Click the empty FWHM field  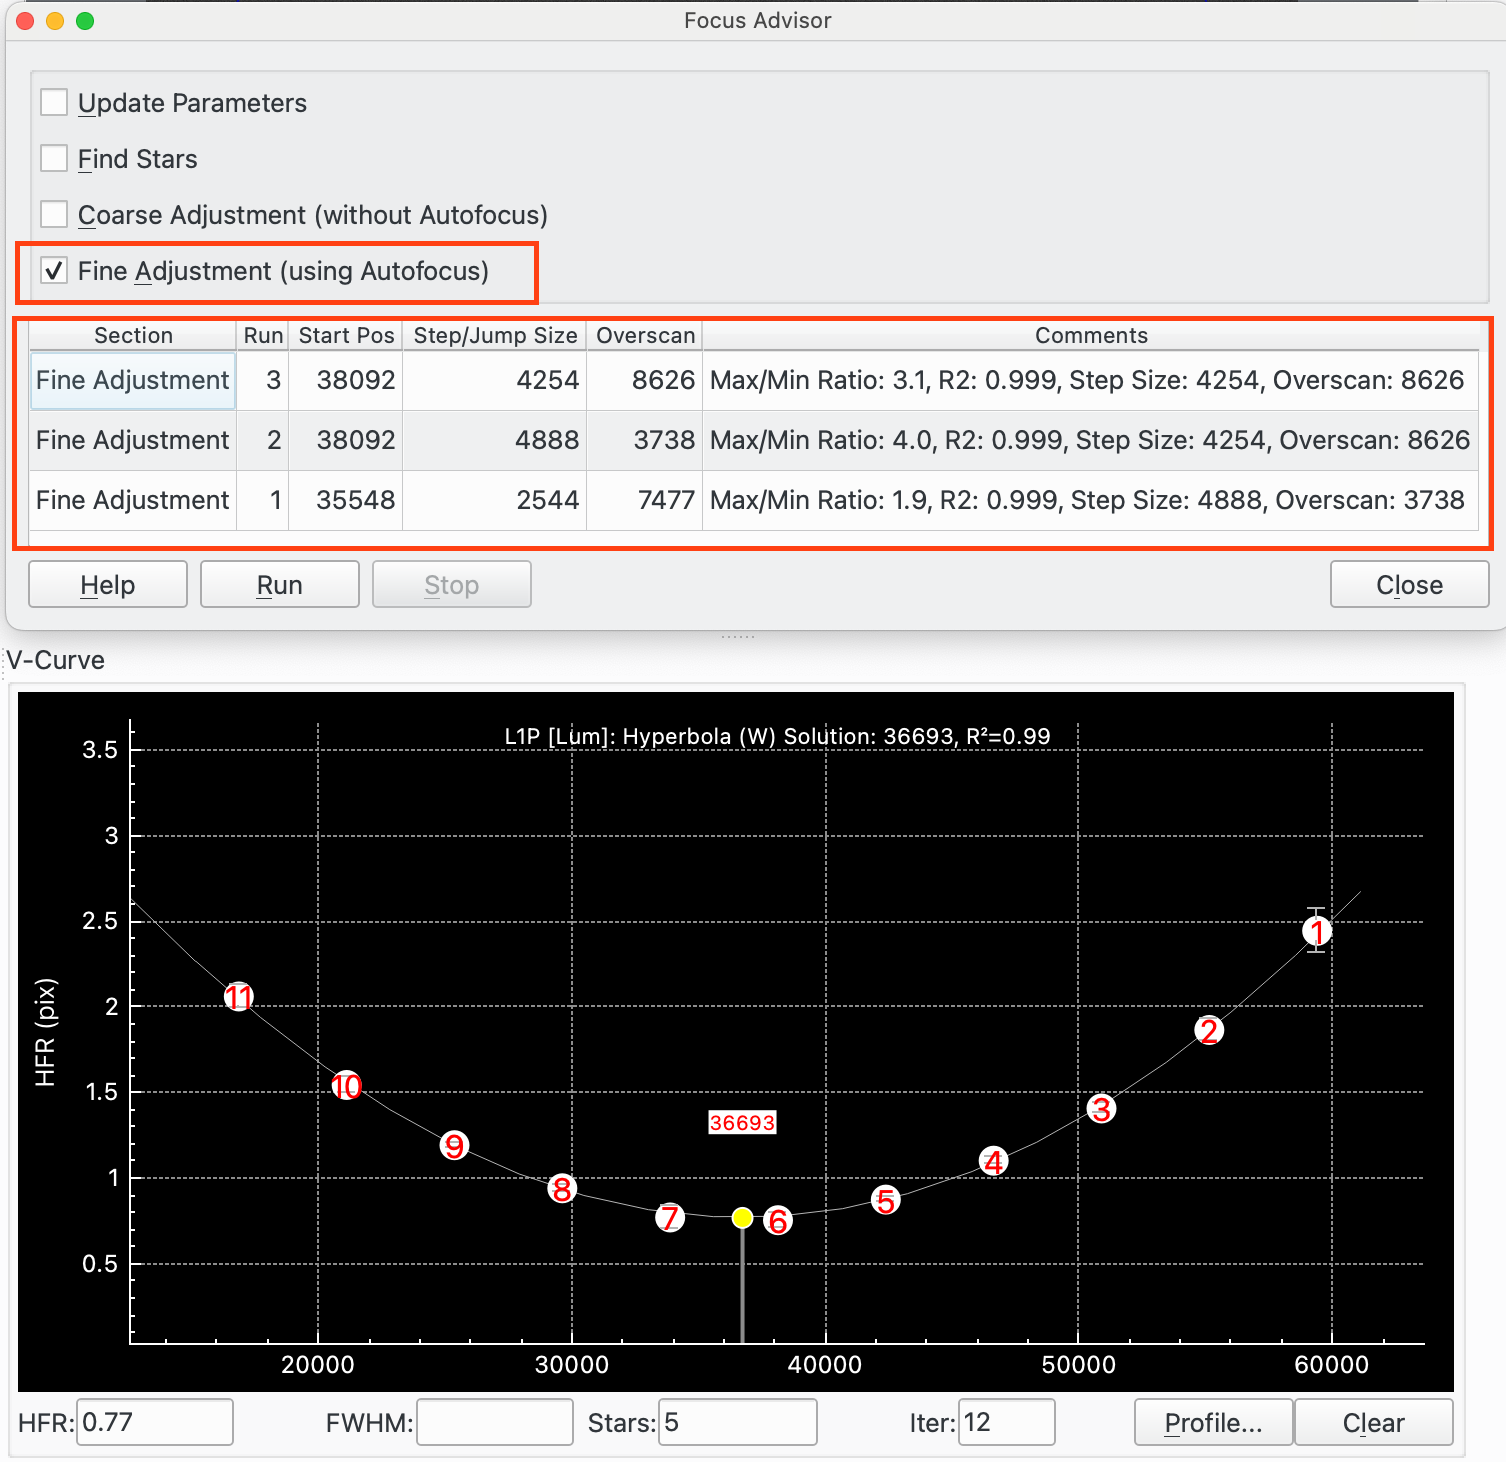point(494,1423)
